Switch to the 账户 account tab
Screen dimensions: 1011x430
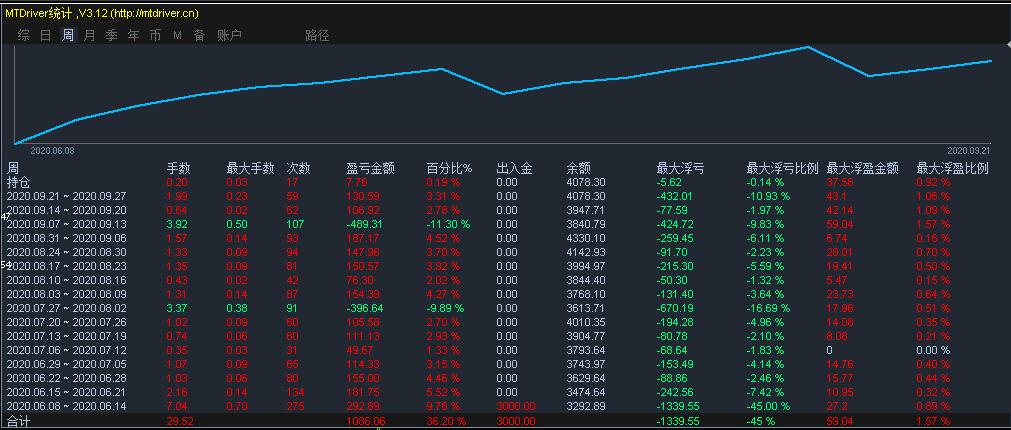pos(230,35)
